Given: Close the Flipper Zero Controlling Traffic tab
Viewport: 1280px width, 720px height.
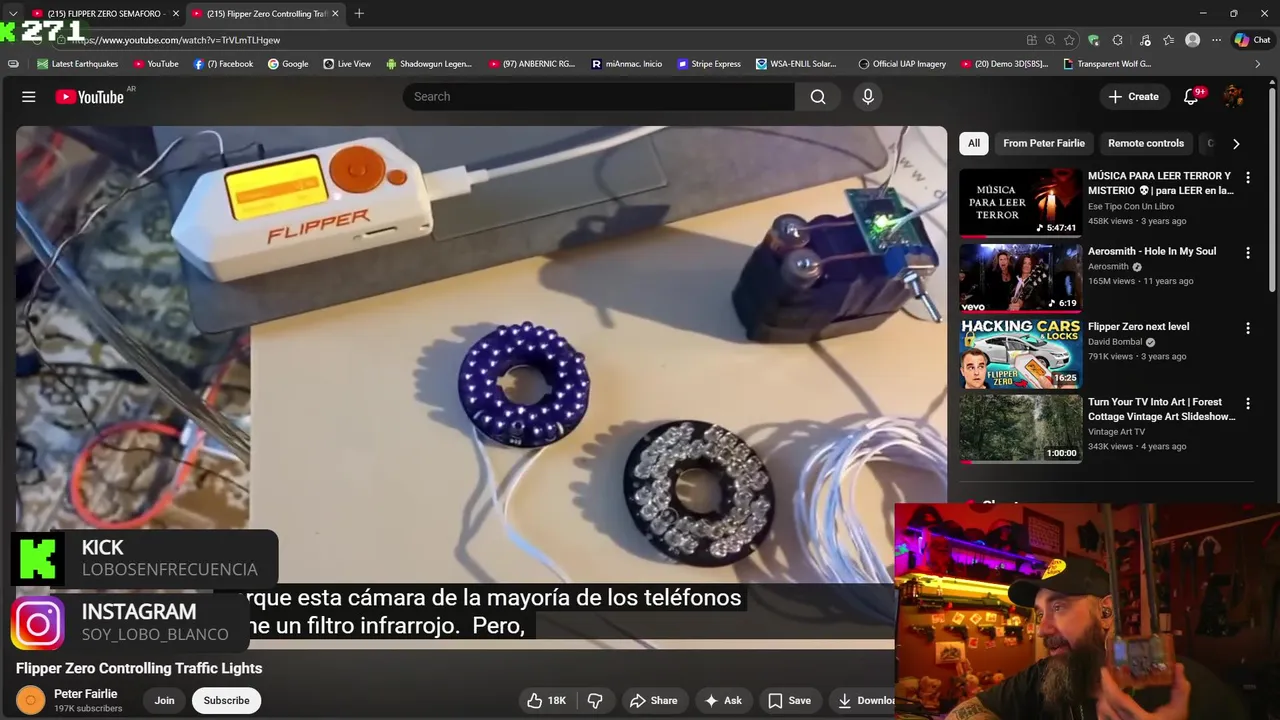Looking at the screenshot, I should click(335, 14).
